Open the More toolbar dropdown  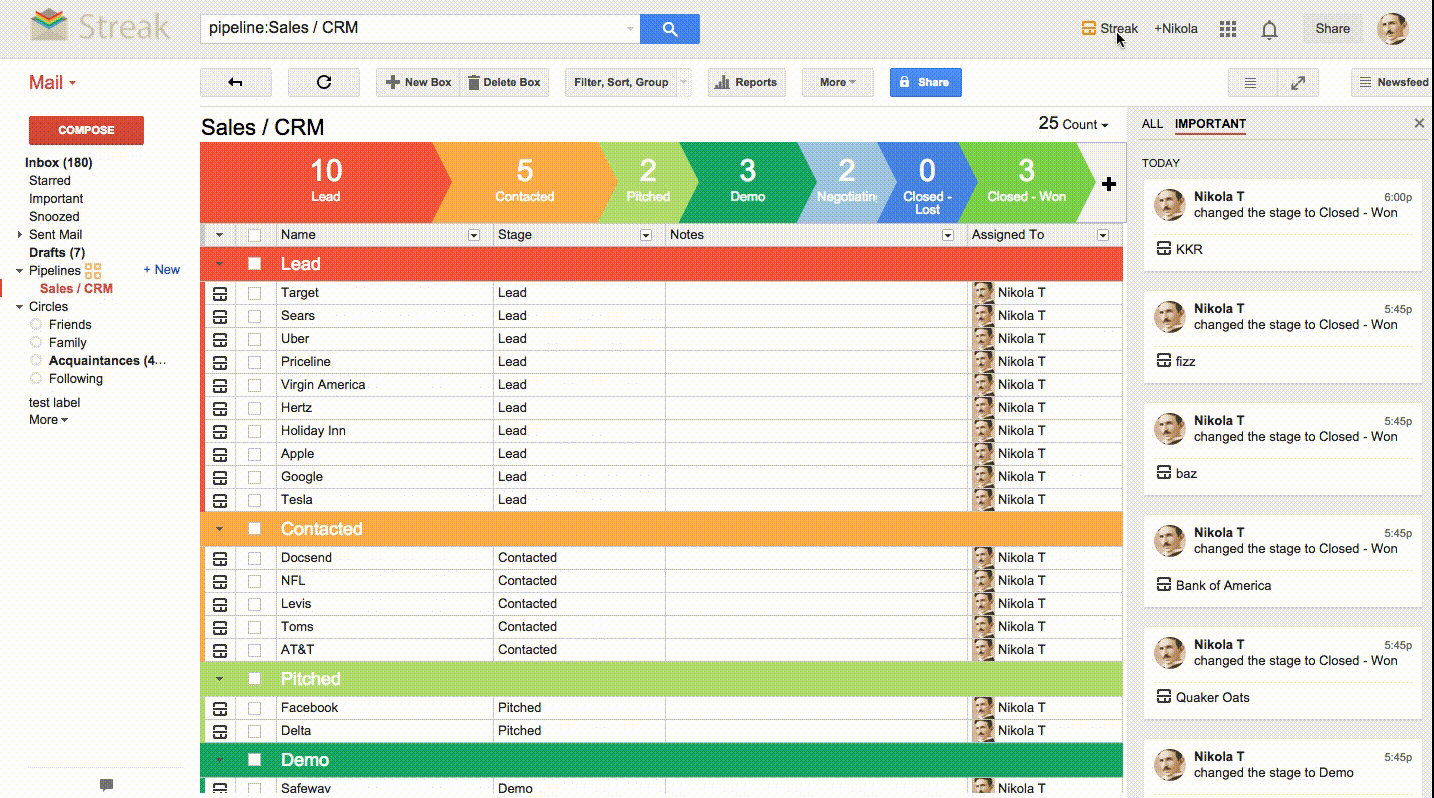tap(837, 82)
